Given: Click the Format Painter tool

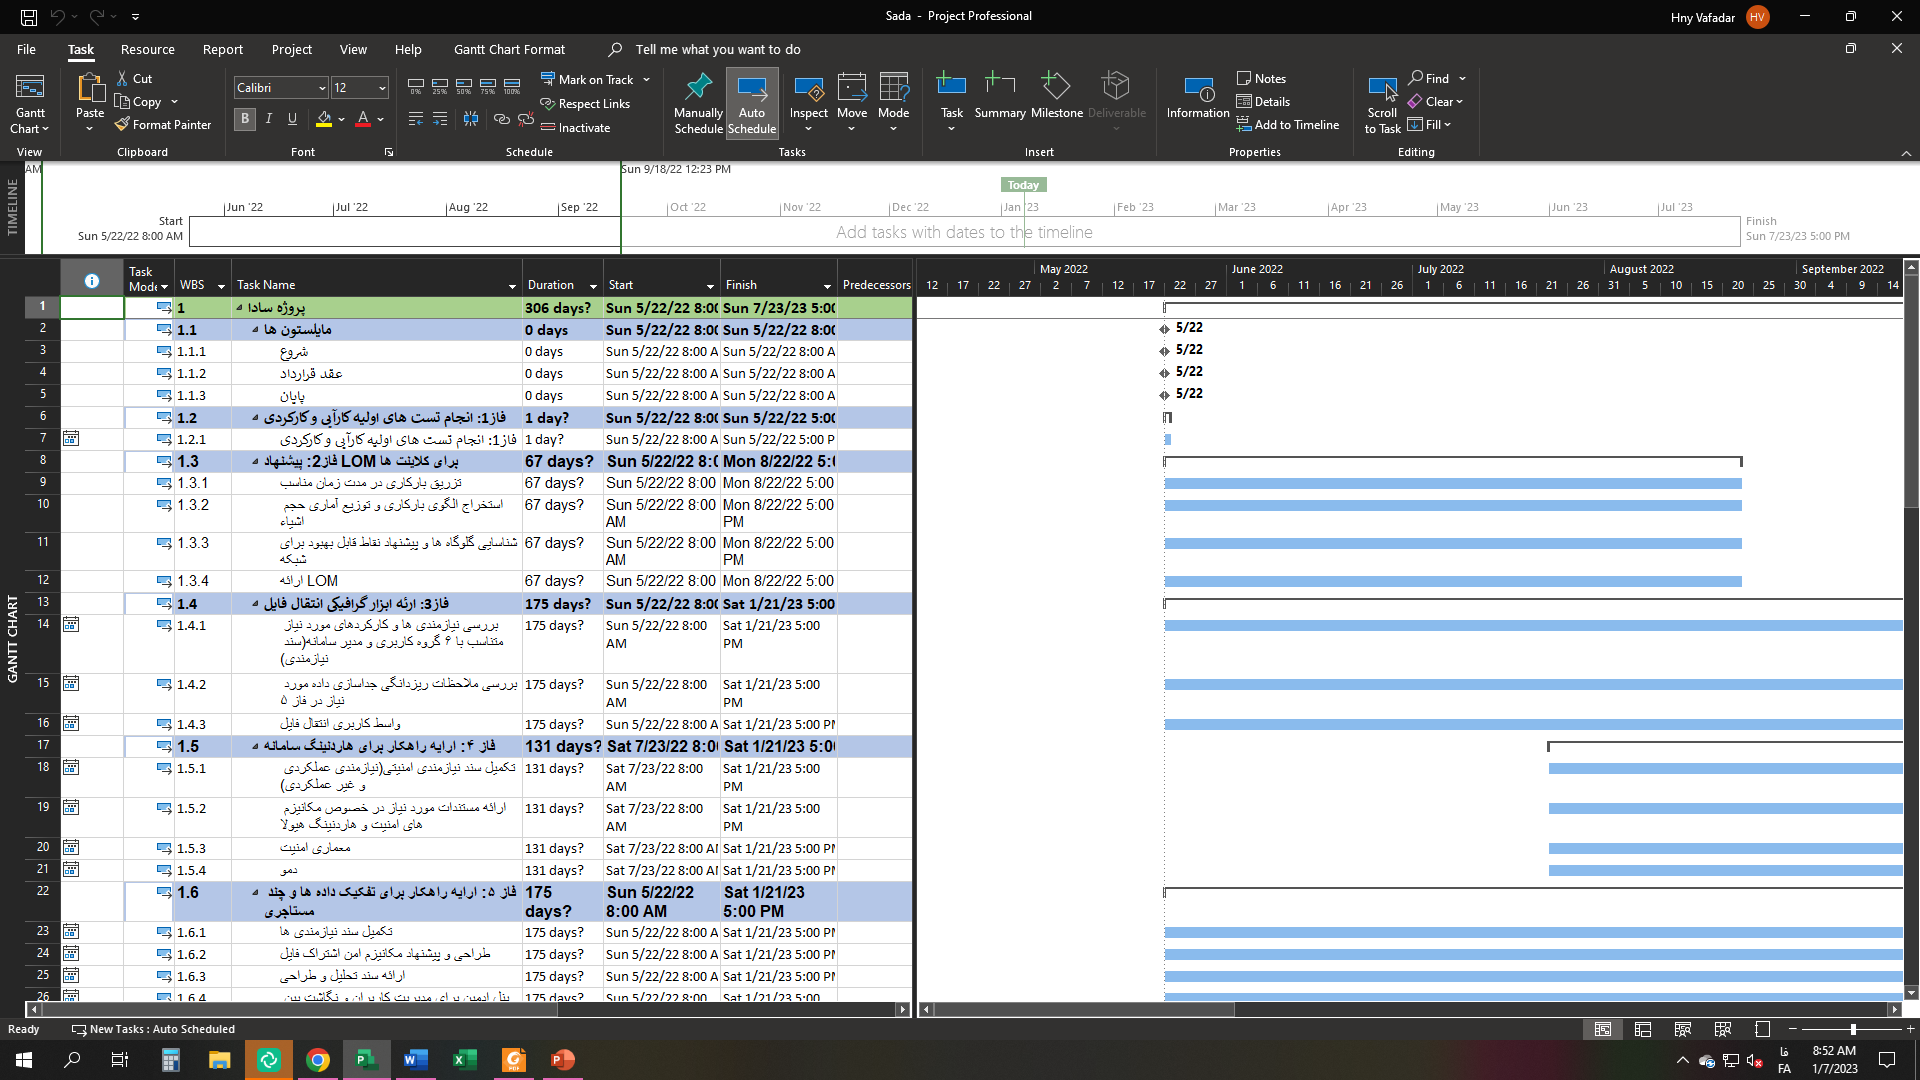Looking at the screenshot, I should pyautogui.click(x=163, y=125).
